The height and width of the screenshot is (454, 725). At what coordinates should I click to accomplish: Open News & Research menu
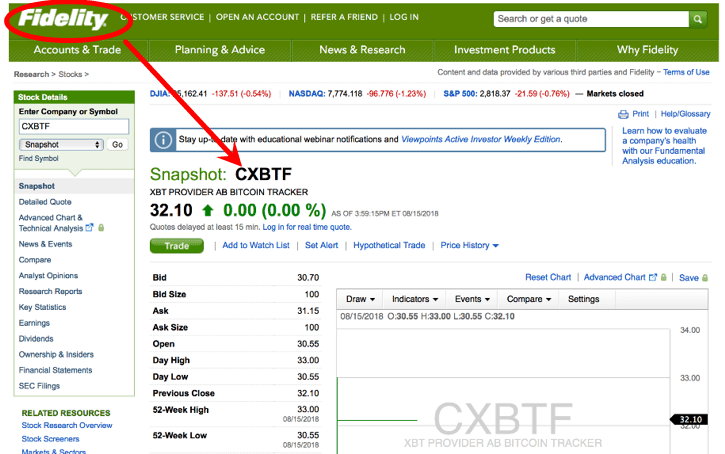pos(362,50)
